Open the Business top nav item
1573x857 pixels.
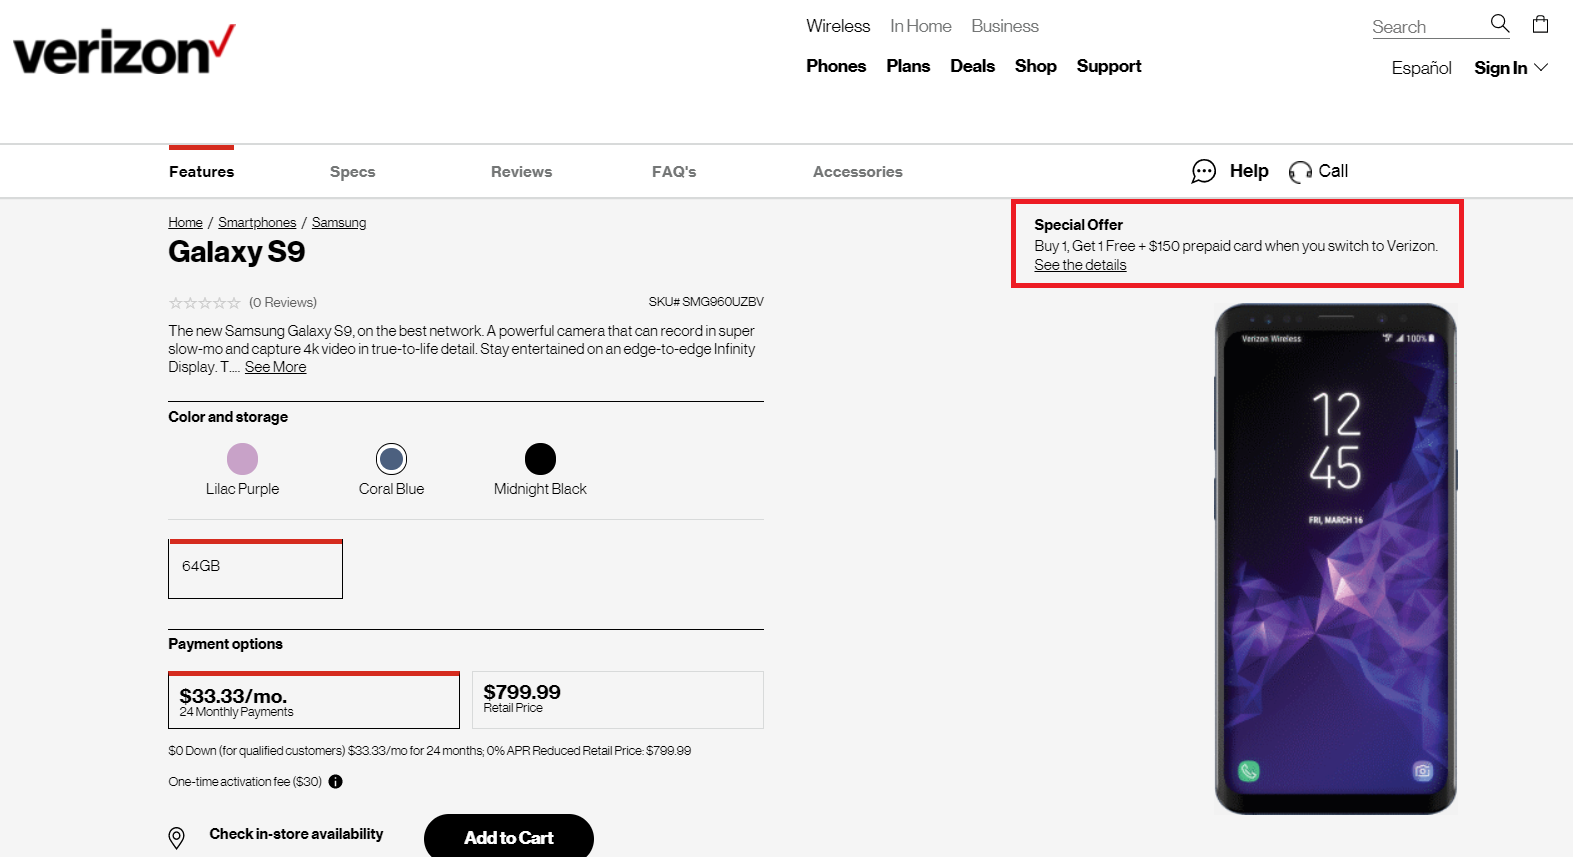coord(1005,26)
